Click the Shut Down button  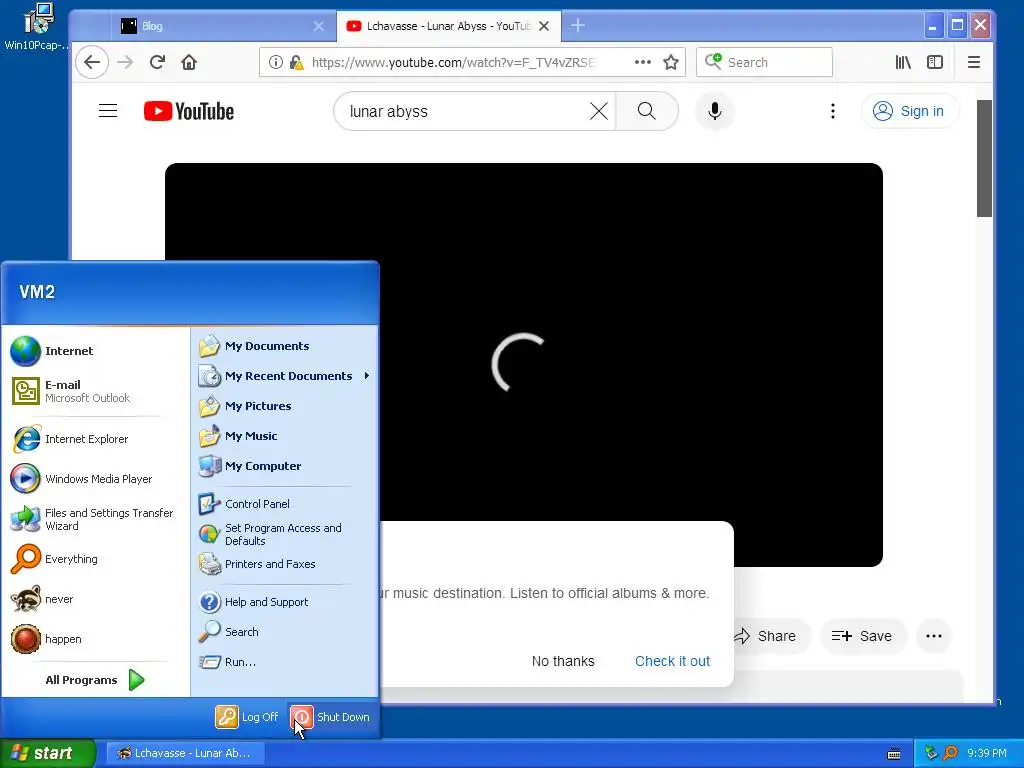(x=330, y=717)
